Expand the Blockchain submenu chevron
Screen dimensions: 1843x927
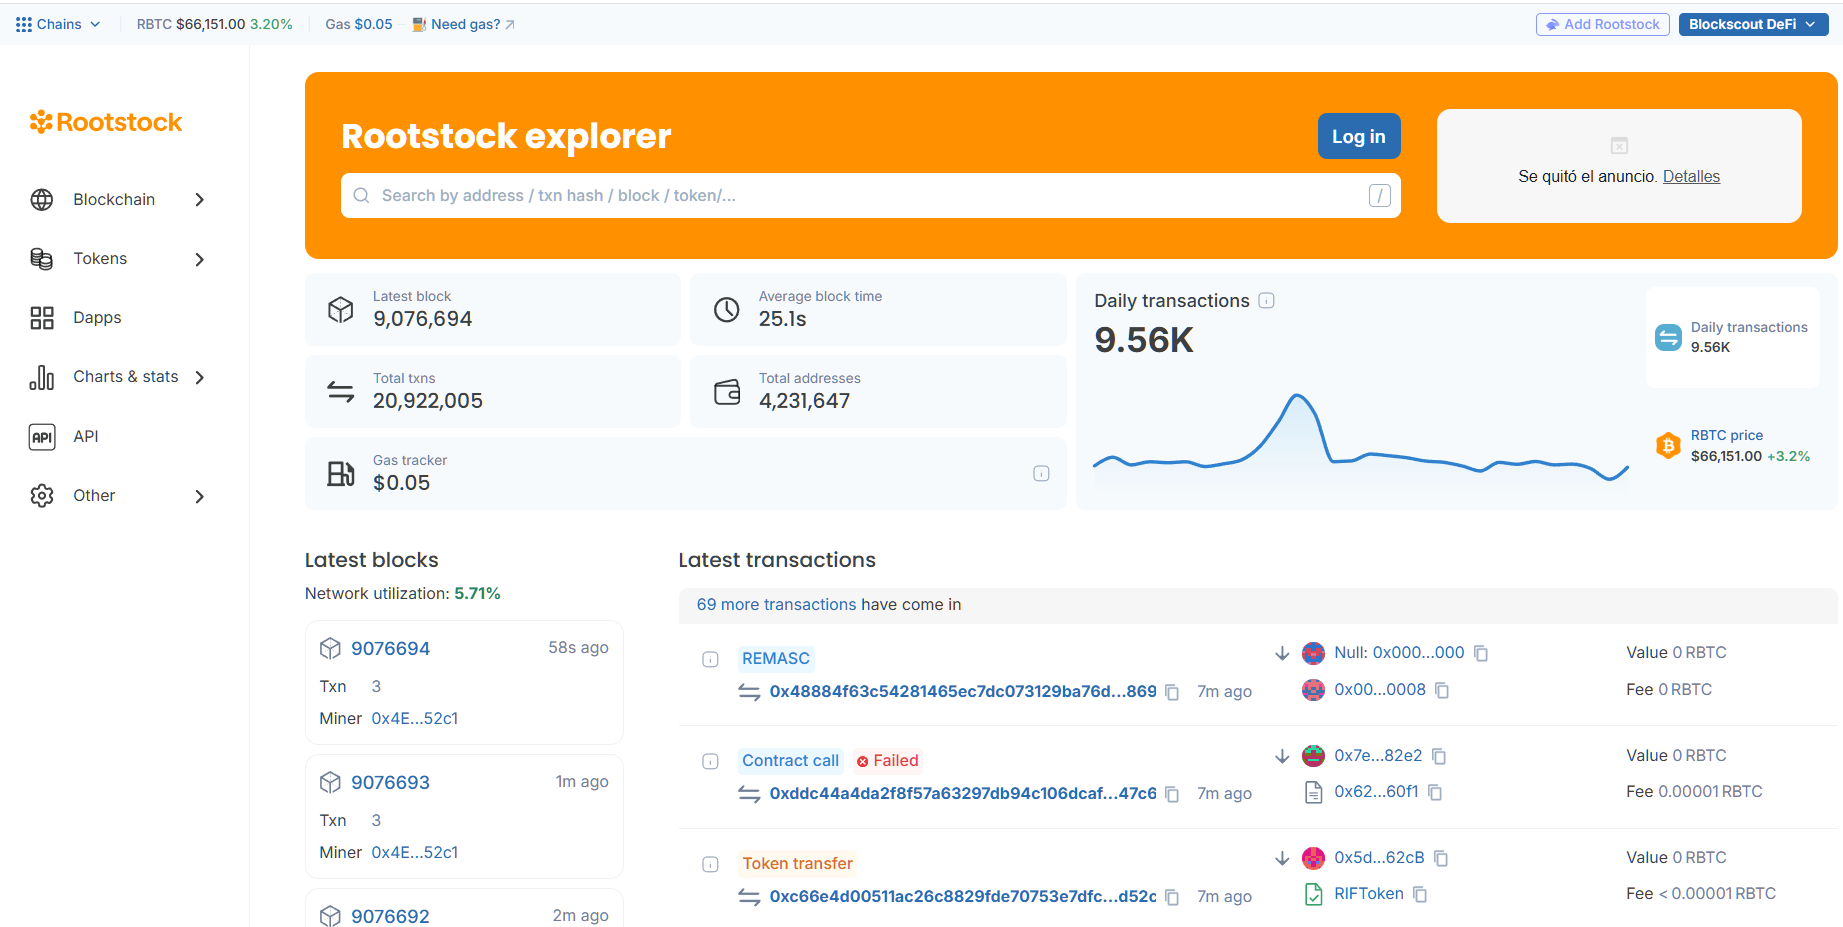click(x=200, y=200)
